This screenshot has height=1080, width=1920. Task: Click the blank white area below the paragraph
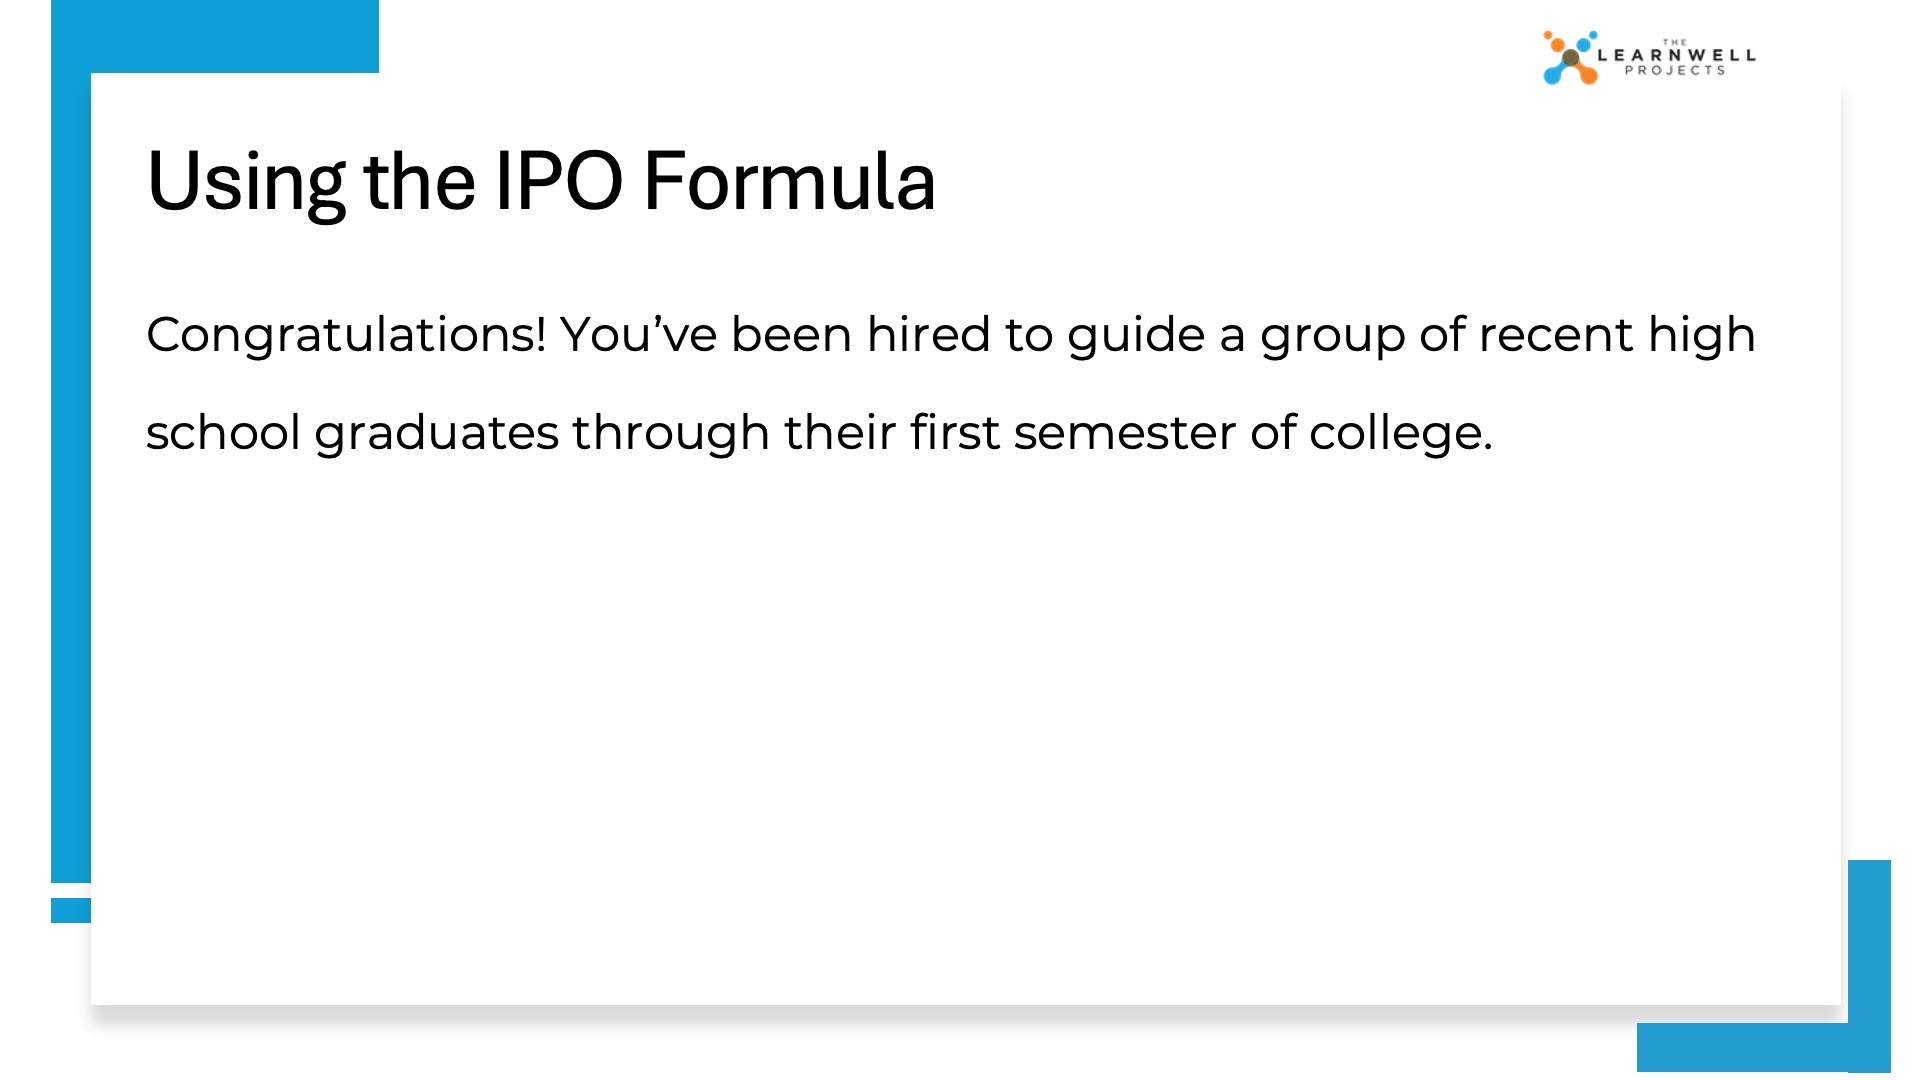click(960, 720)
